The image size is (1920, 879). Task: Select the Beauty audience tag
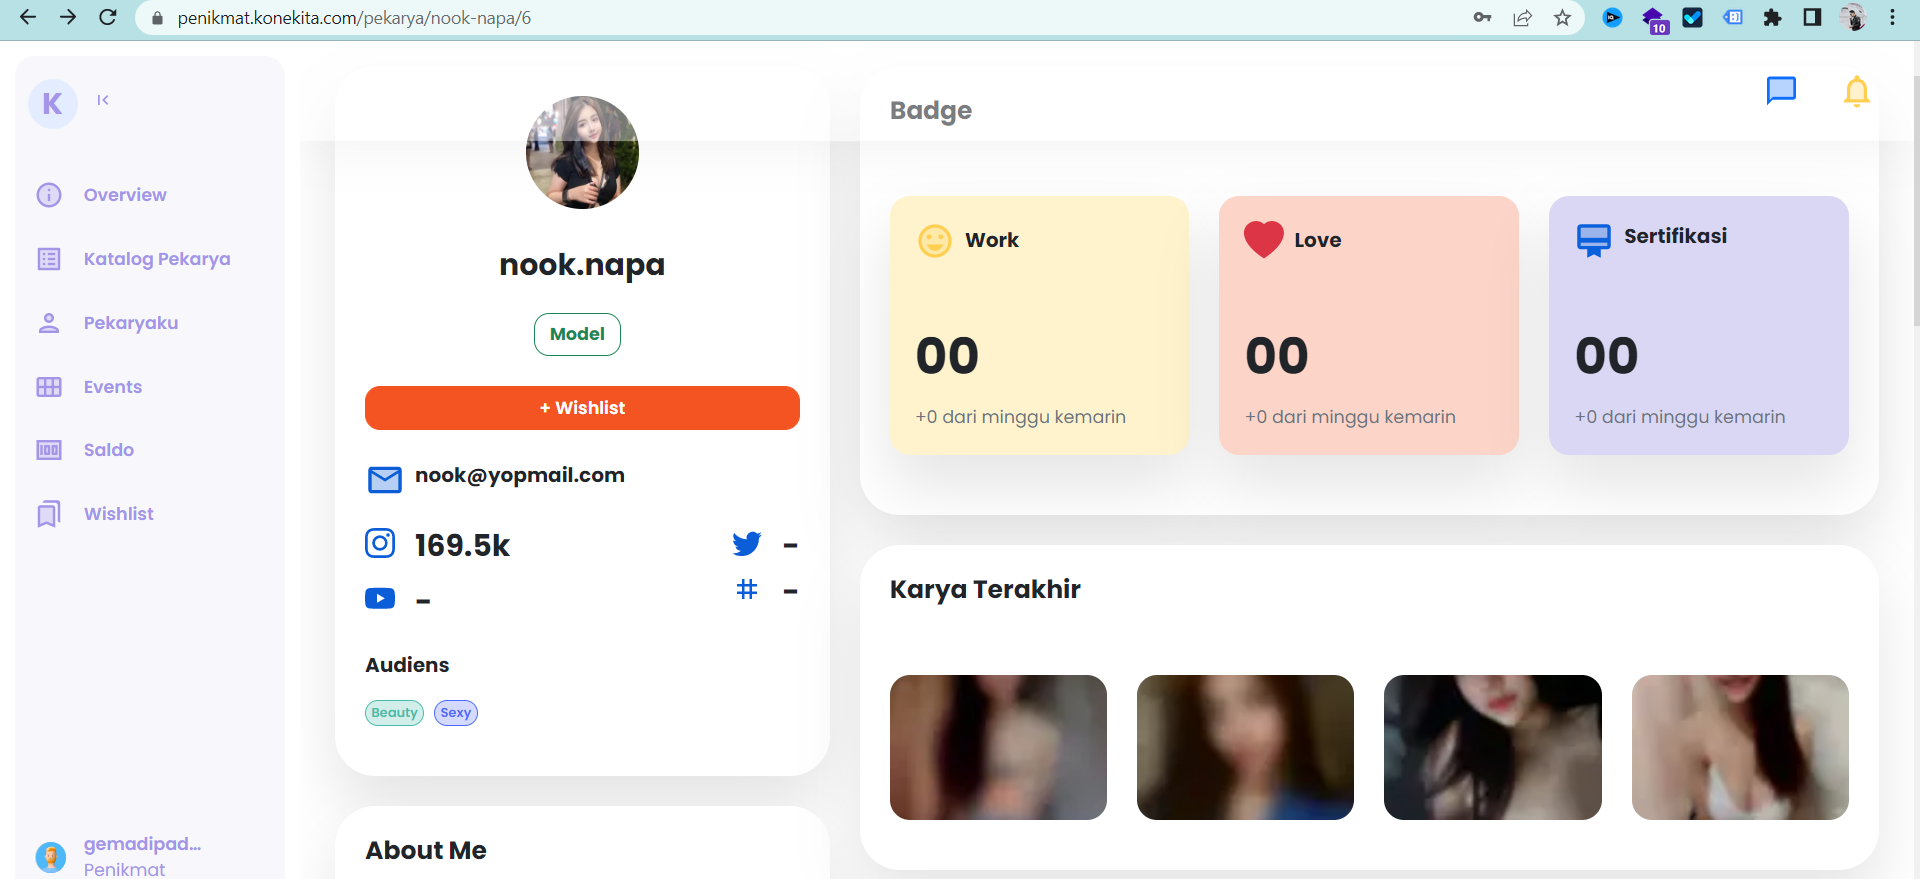click(394, 713)
